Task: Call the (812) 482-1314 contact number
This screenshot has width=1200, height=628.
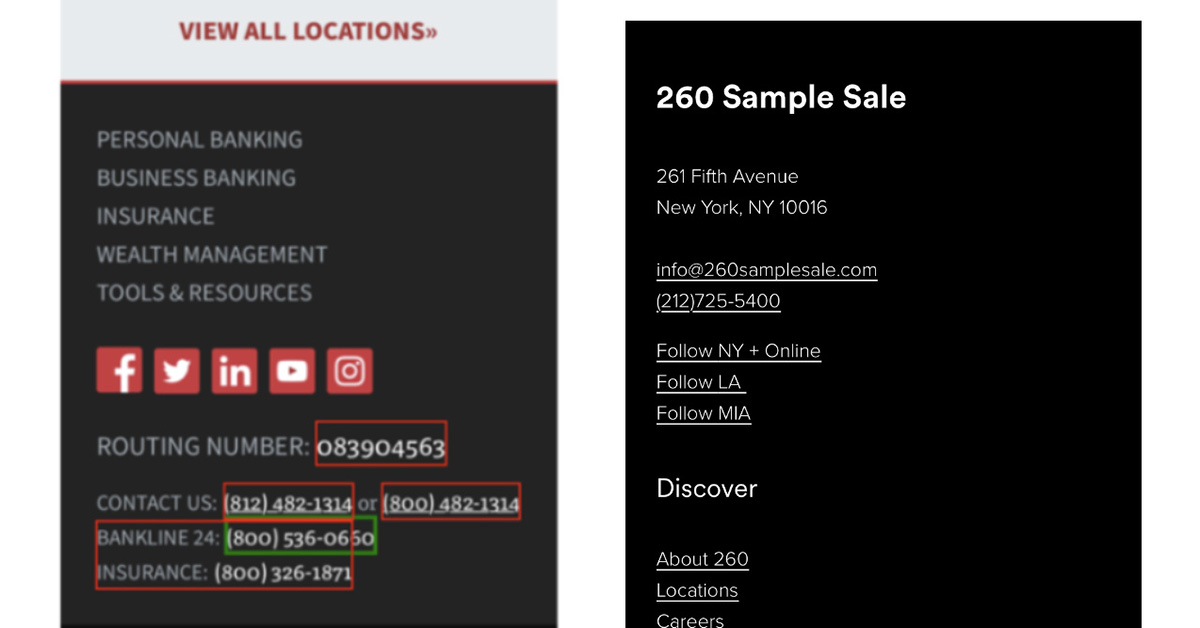Action: coord(288,503)
